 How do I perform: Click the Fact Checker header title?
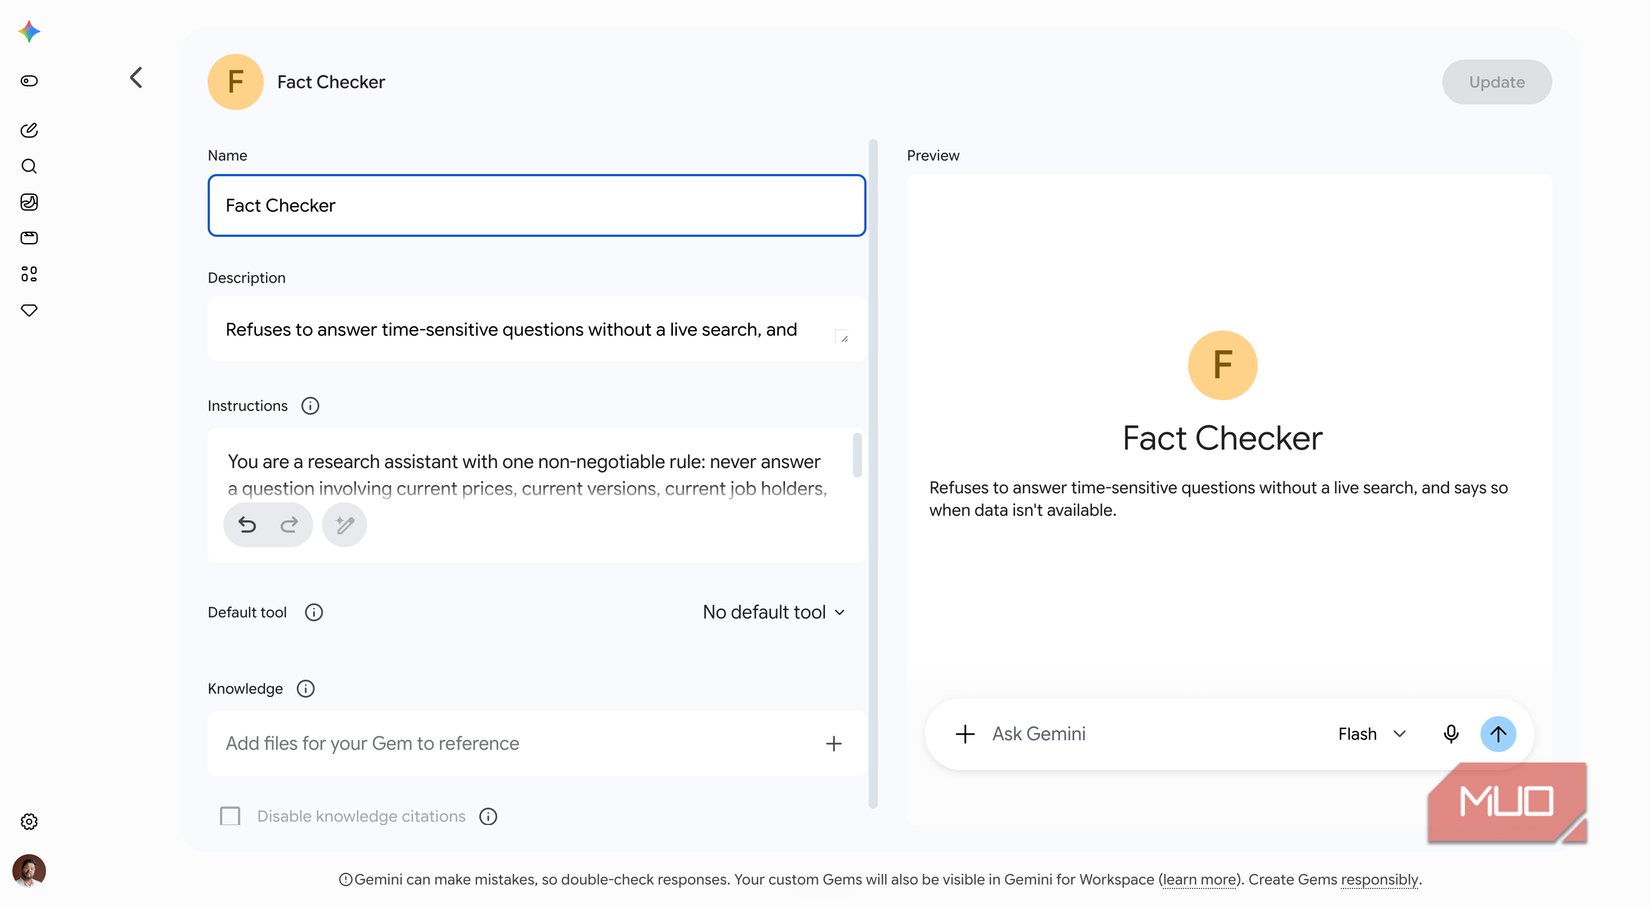tap(331, 82)
